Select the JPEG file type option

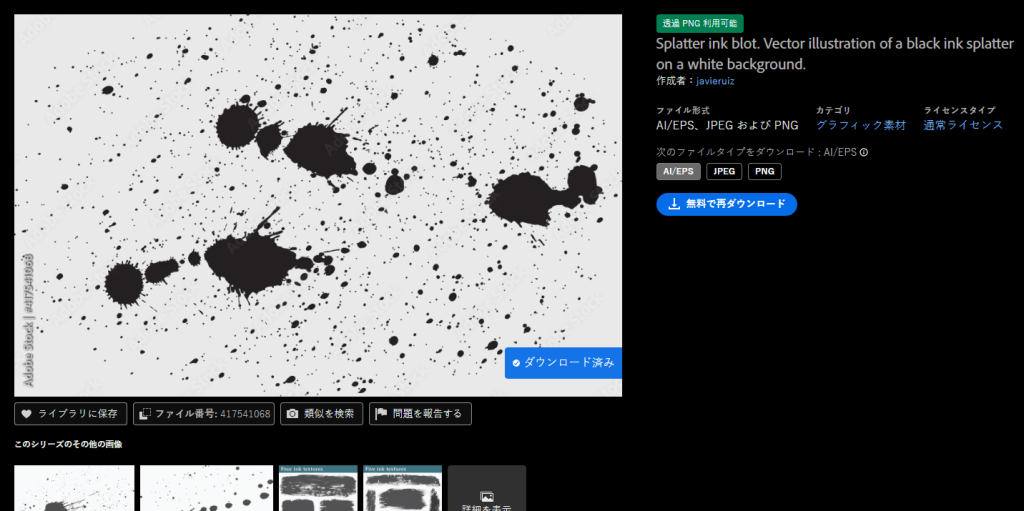point(724,172)
